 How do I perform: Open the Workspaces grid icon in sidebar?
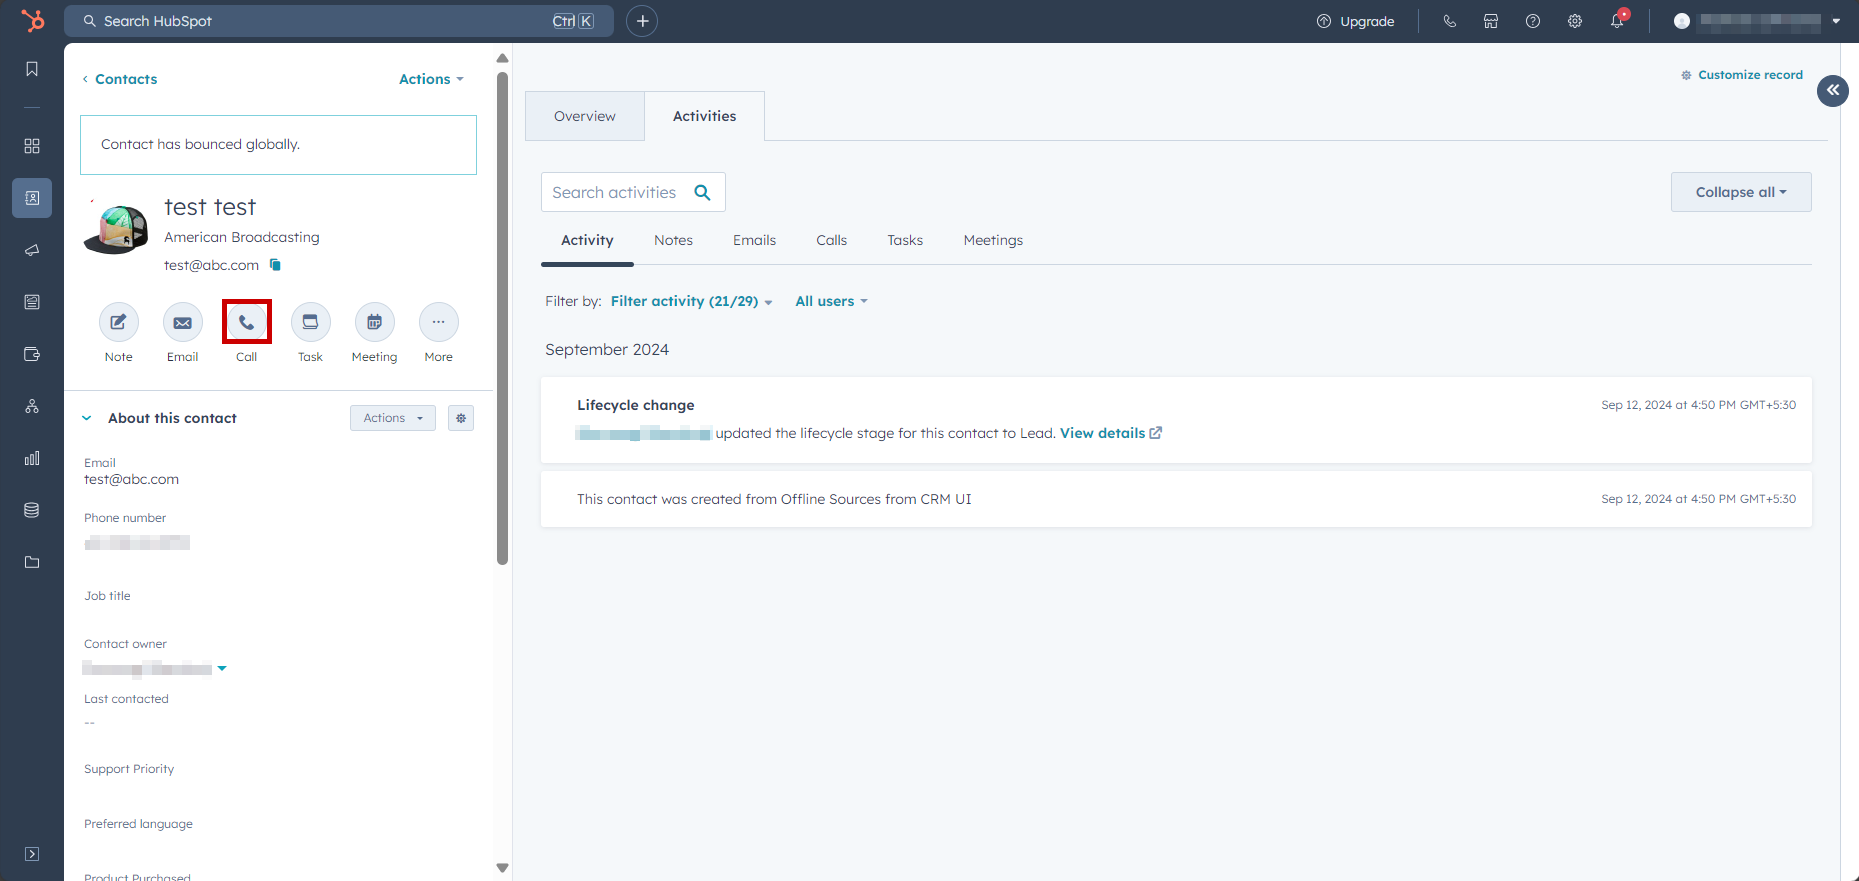[32, 146]
